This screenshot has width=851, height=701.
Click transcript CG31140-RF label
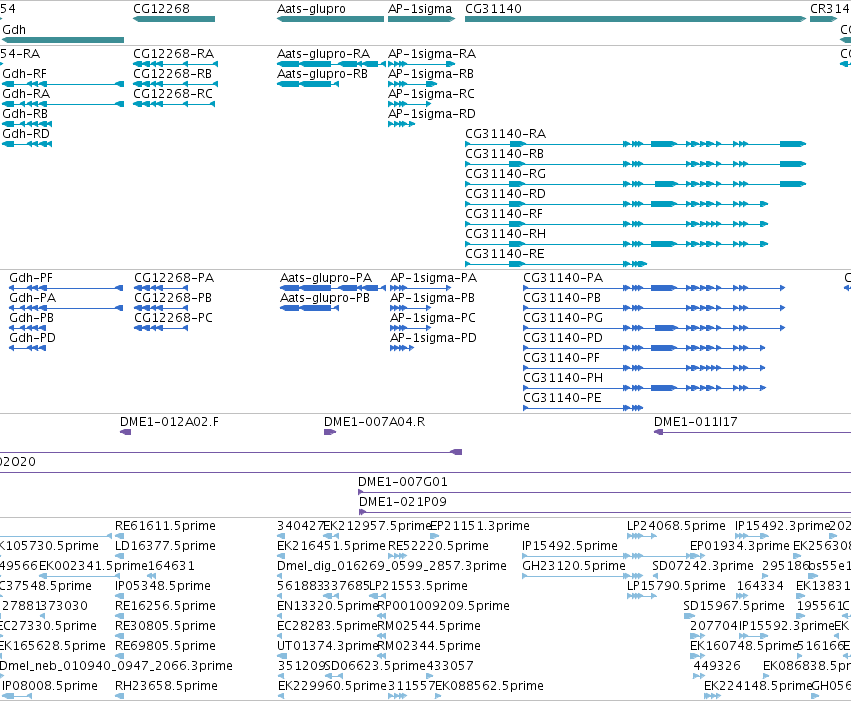tap(504, 214)
